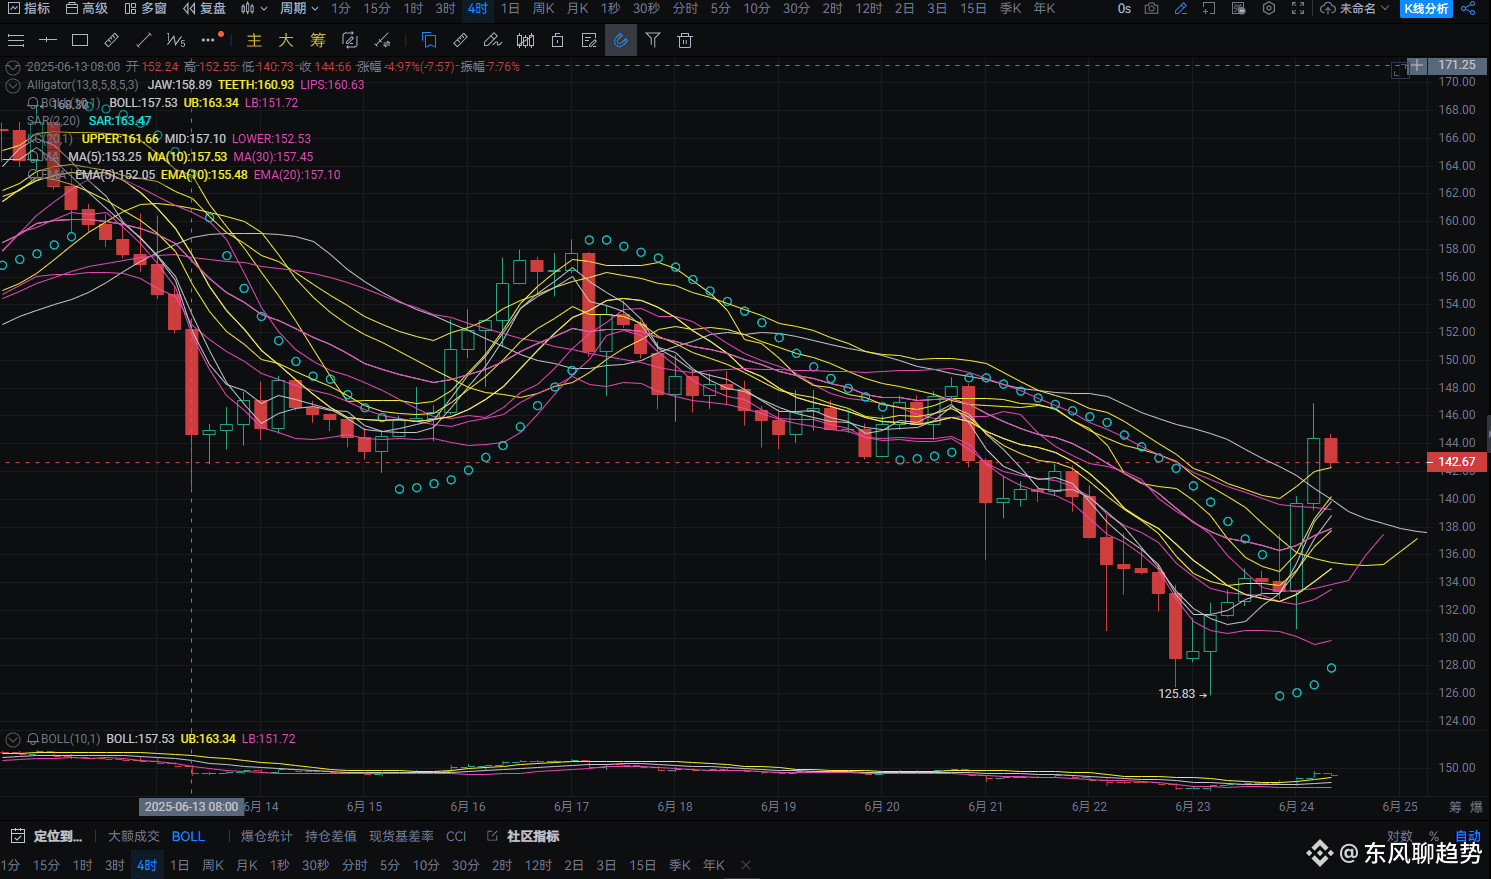Open more drawing tools ellipsis

click(209, 40)
